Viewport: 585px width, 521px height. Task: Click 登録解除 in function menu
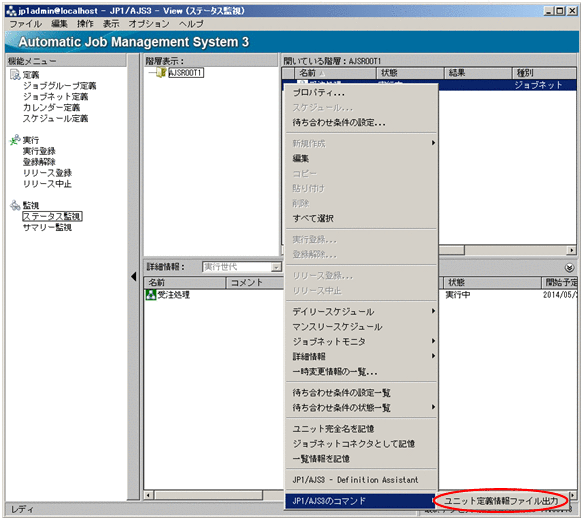[39, 162]
